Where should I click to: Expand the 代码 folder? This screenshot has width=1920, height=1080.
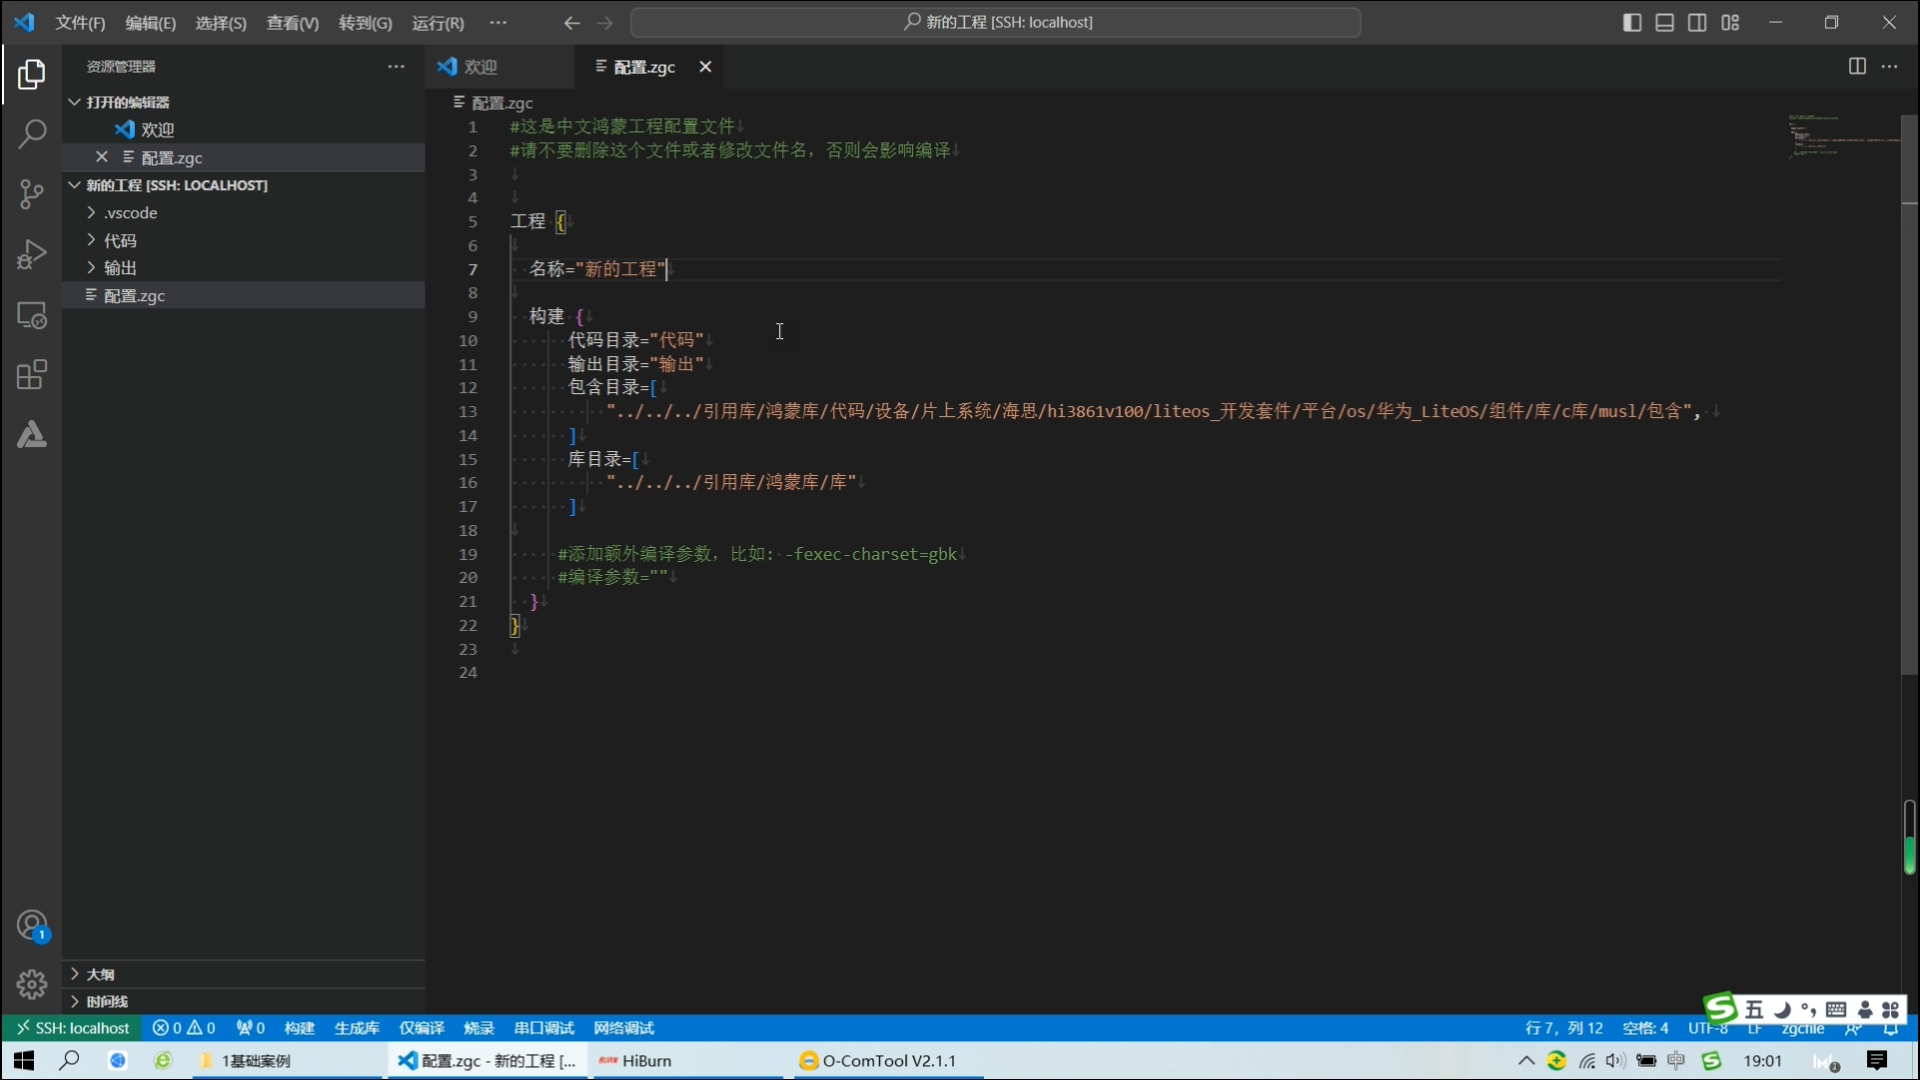tap(120, 240)
